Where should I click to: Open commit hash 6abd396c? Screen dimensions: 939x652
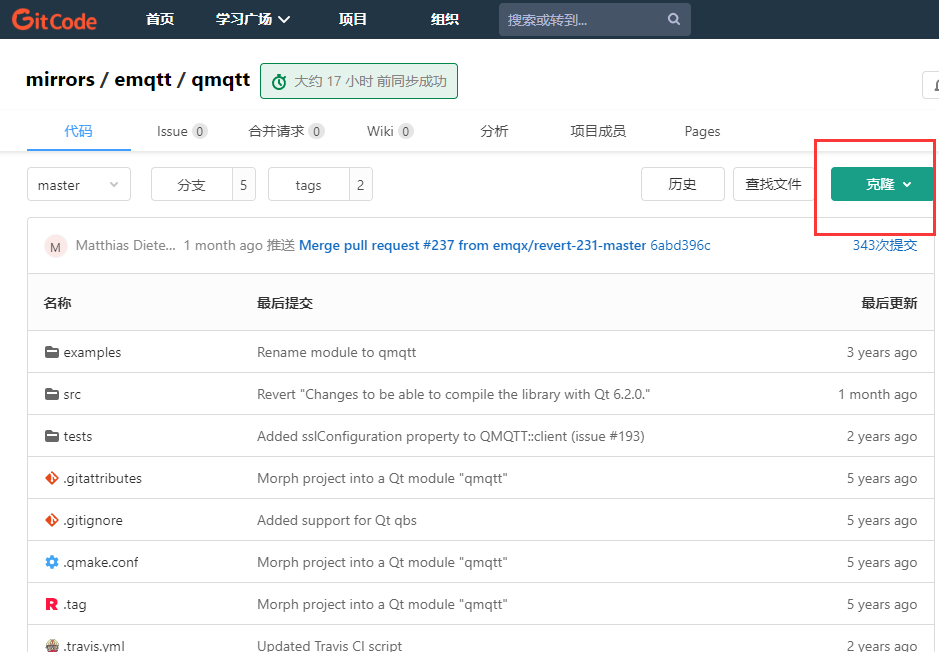tap(680, 245)
